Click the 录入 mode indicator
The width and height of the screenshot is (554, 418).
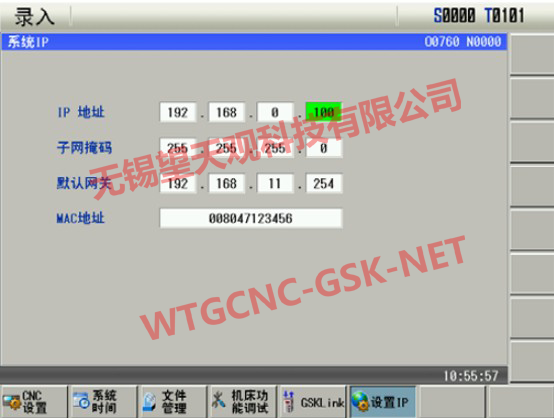pos(34,17)
